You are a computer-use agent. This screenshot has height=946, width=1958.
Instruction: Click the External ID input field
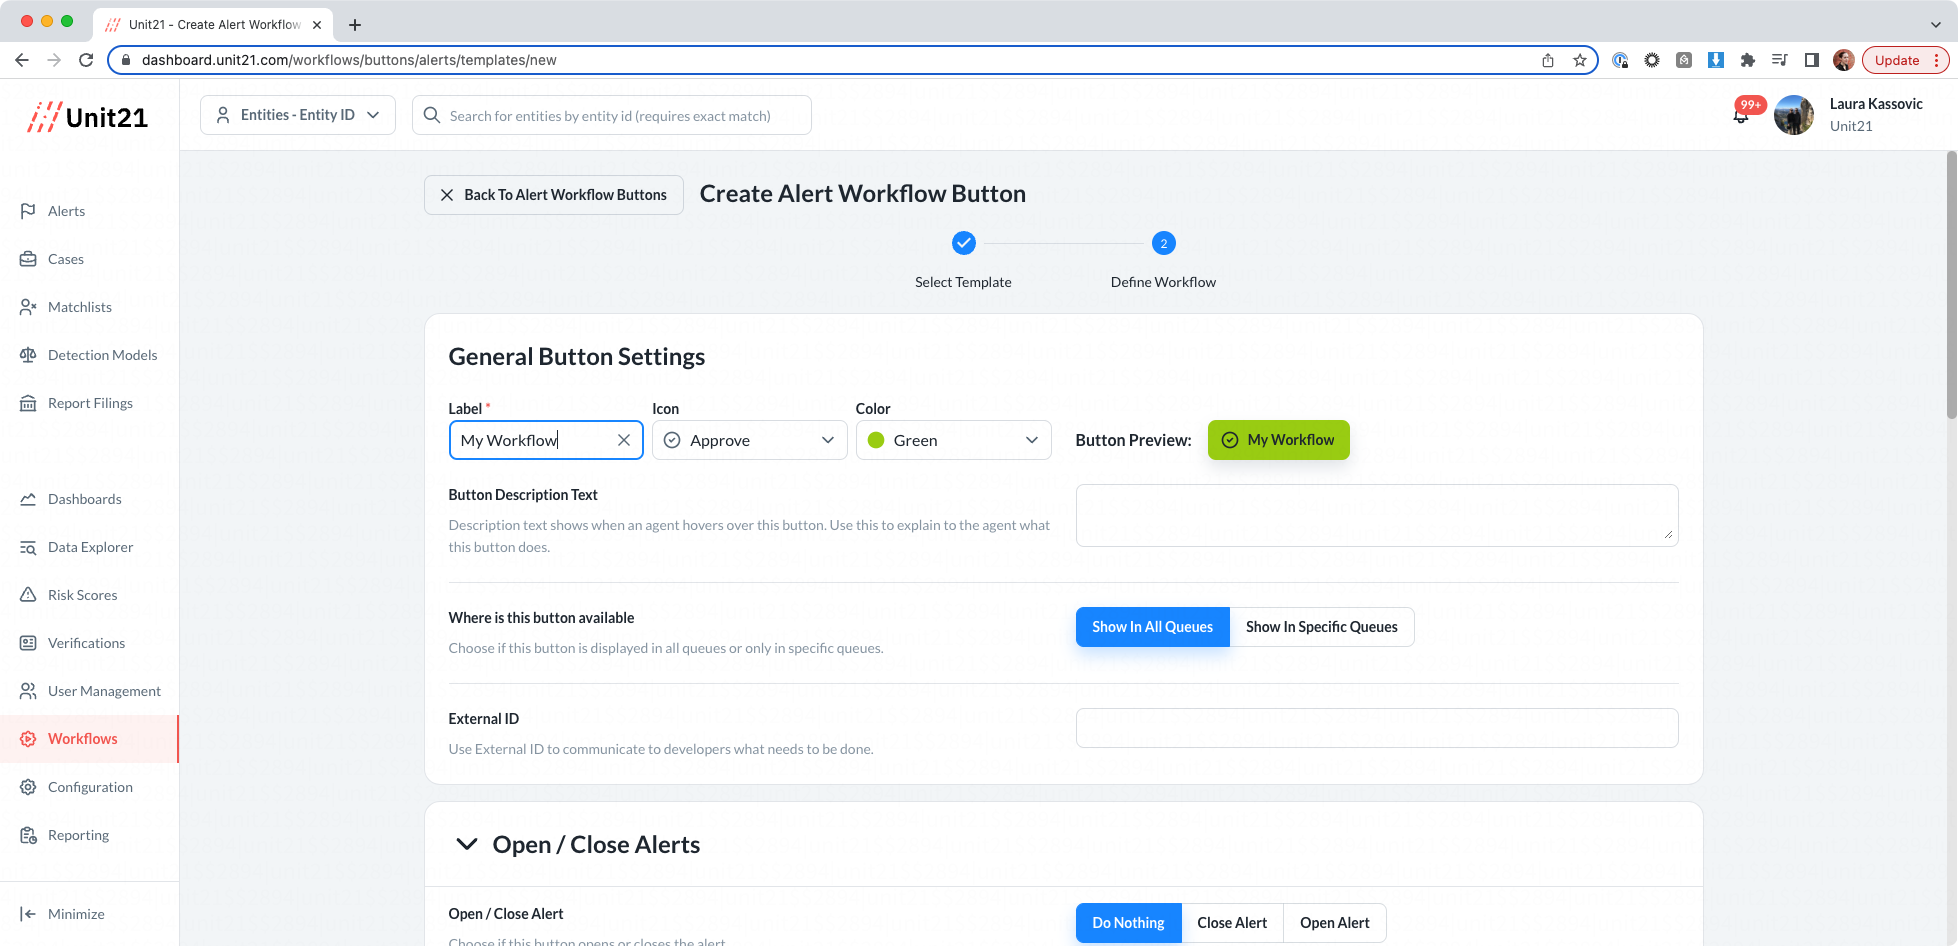pyautogui.click(x=1377, y=728)
